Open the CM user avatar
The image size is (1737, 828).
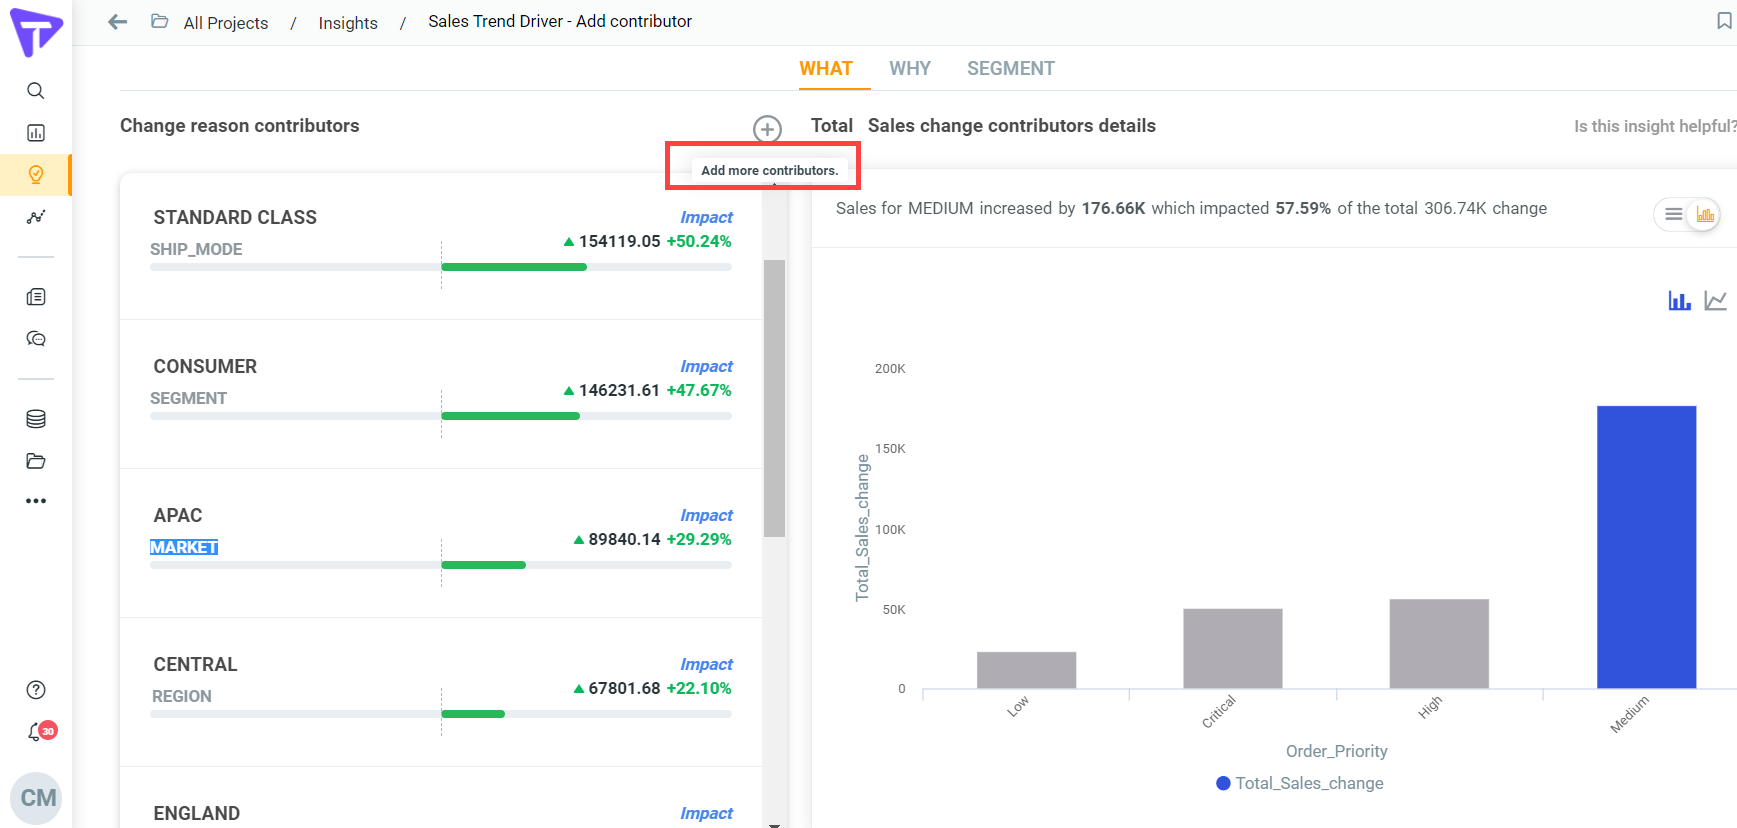[x=36, y=798]
